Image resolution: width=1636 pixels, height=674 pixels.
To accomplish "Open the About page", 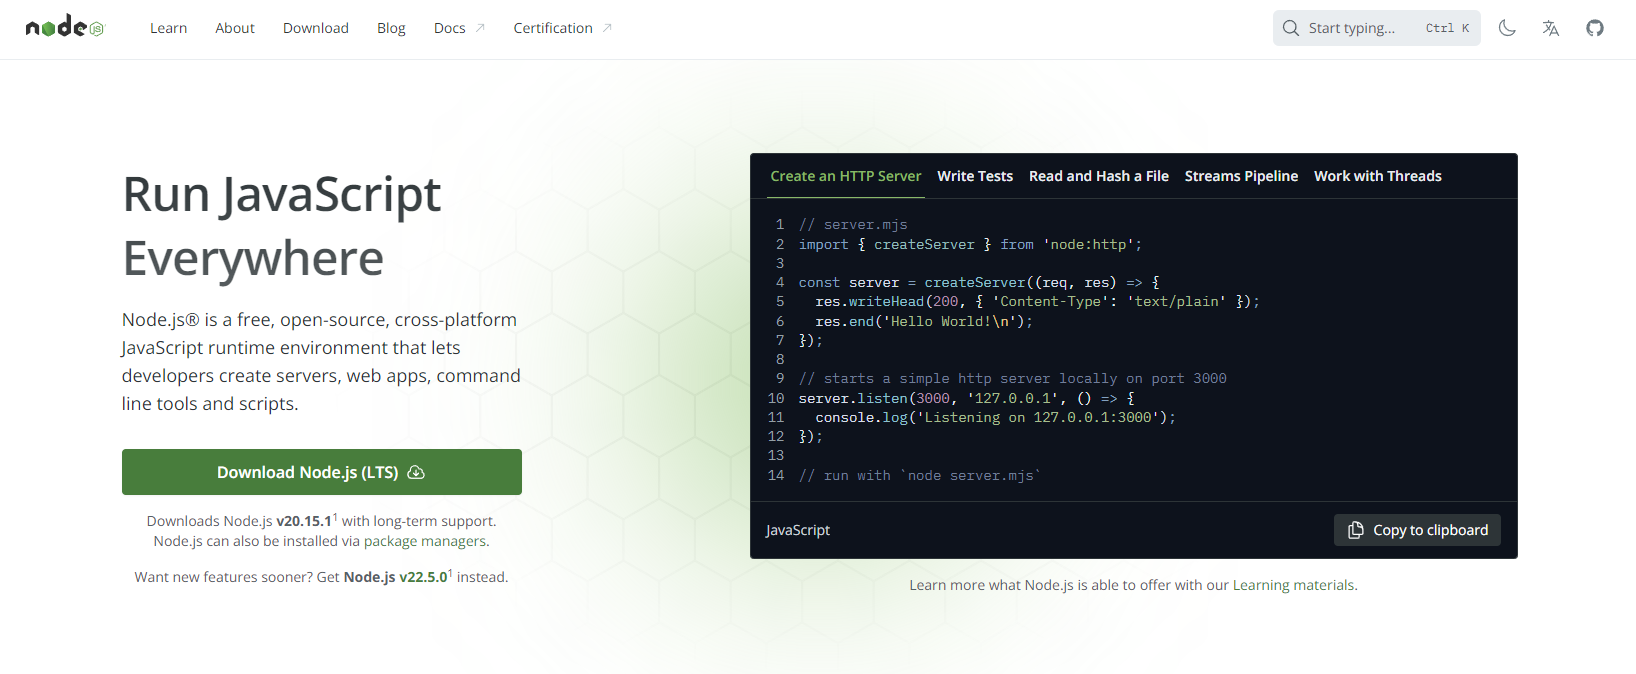I will [235, 28].
